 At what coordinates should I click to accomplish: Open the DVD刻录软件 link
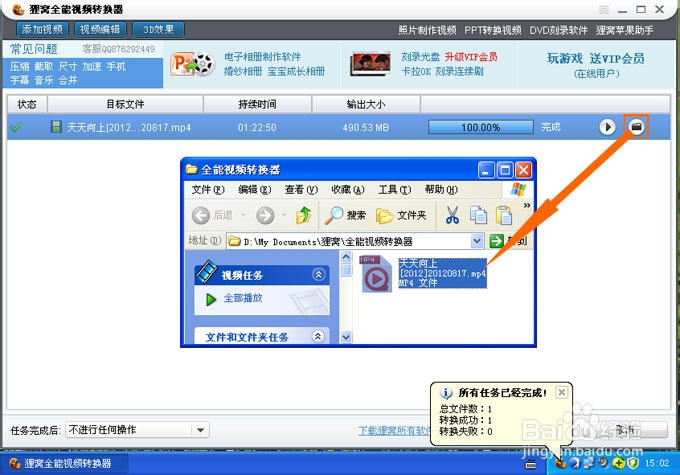pos(558,30)
